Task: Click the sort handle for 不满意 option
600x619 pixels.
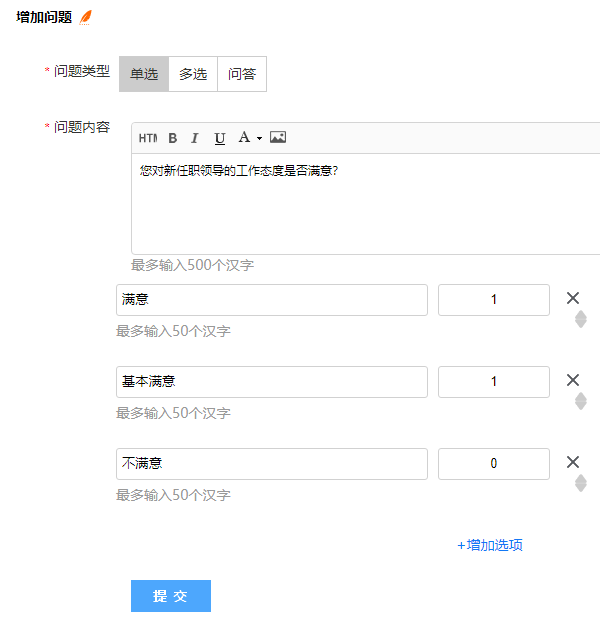Action: pos(581,483)
